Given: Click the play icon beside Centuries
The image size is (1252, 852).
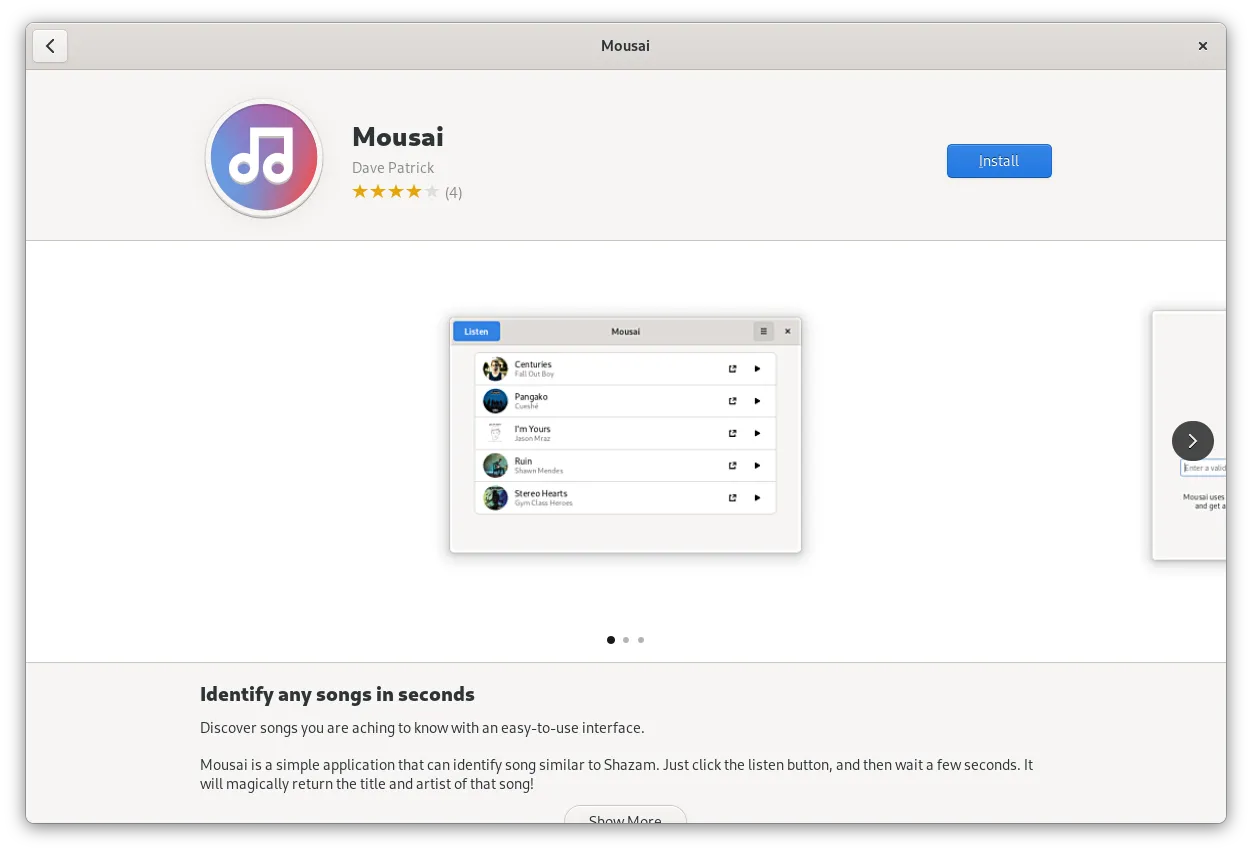Looking at the screenshot, I should pyautogui.click(x=757, y=369).
